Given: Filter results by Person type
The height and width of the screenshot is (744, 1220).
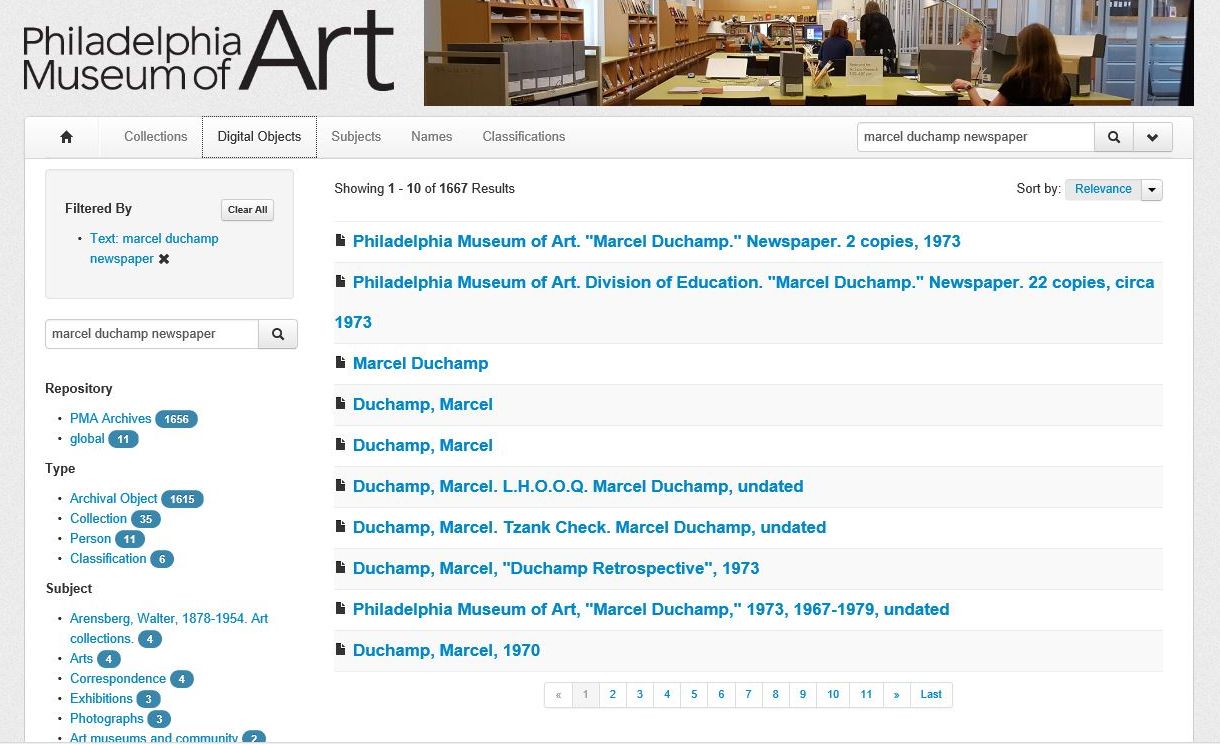Looking at the screenshot, I should coord(90,539).
